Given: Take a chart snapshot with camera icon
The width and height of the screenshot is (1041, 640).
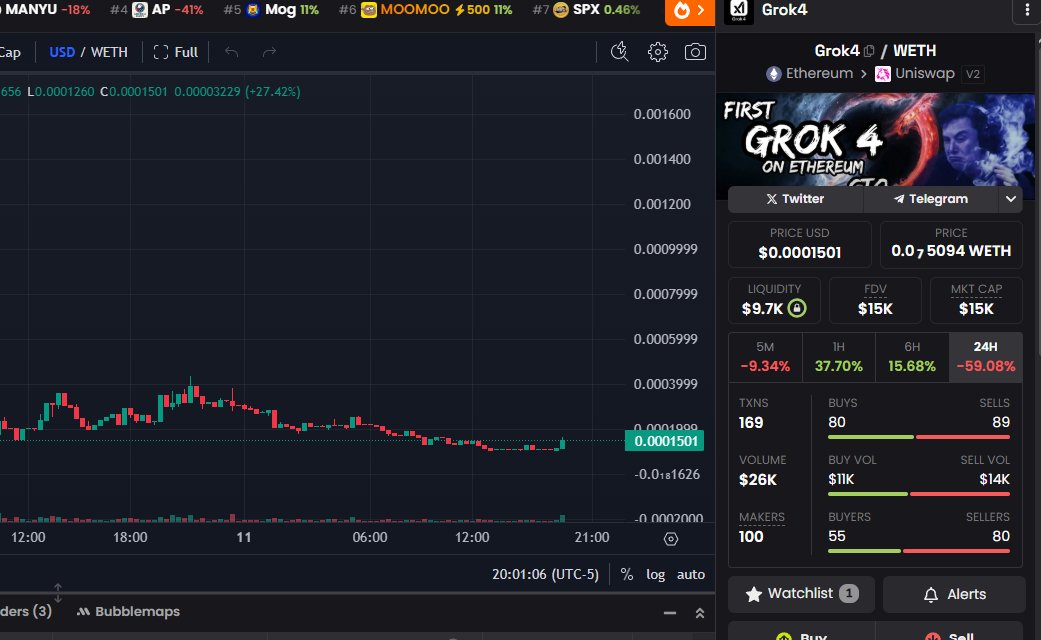Looking at the screenshot, I should pos(695,52).
